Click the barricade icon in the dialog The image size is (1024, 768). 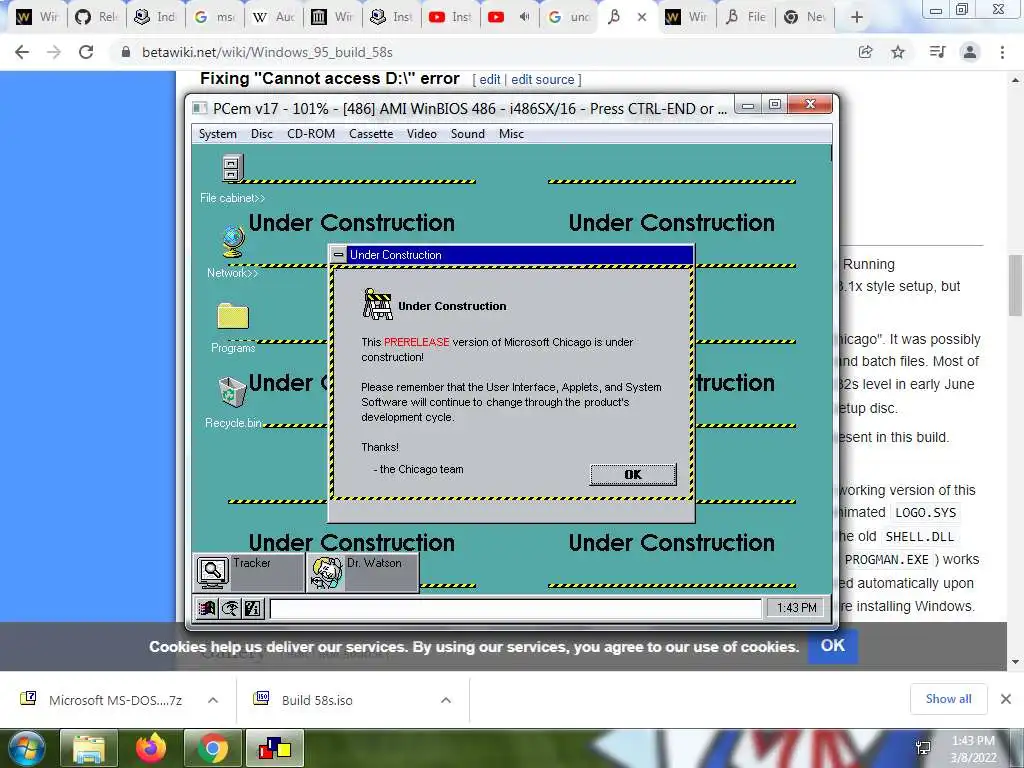pos(378,304)
